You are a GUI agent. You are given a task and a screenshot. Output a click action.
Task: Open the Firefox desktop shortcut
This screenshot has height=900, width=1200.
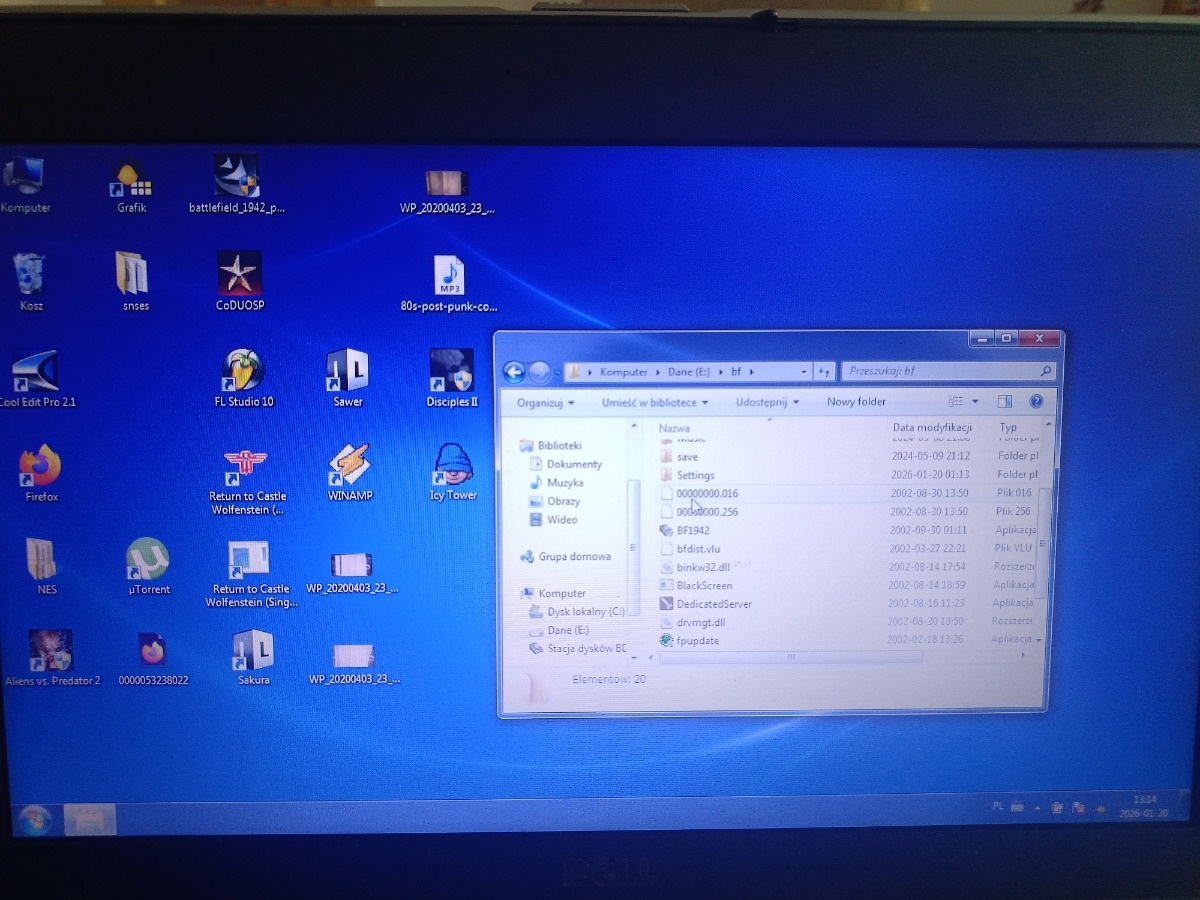coord(41,467)
